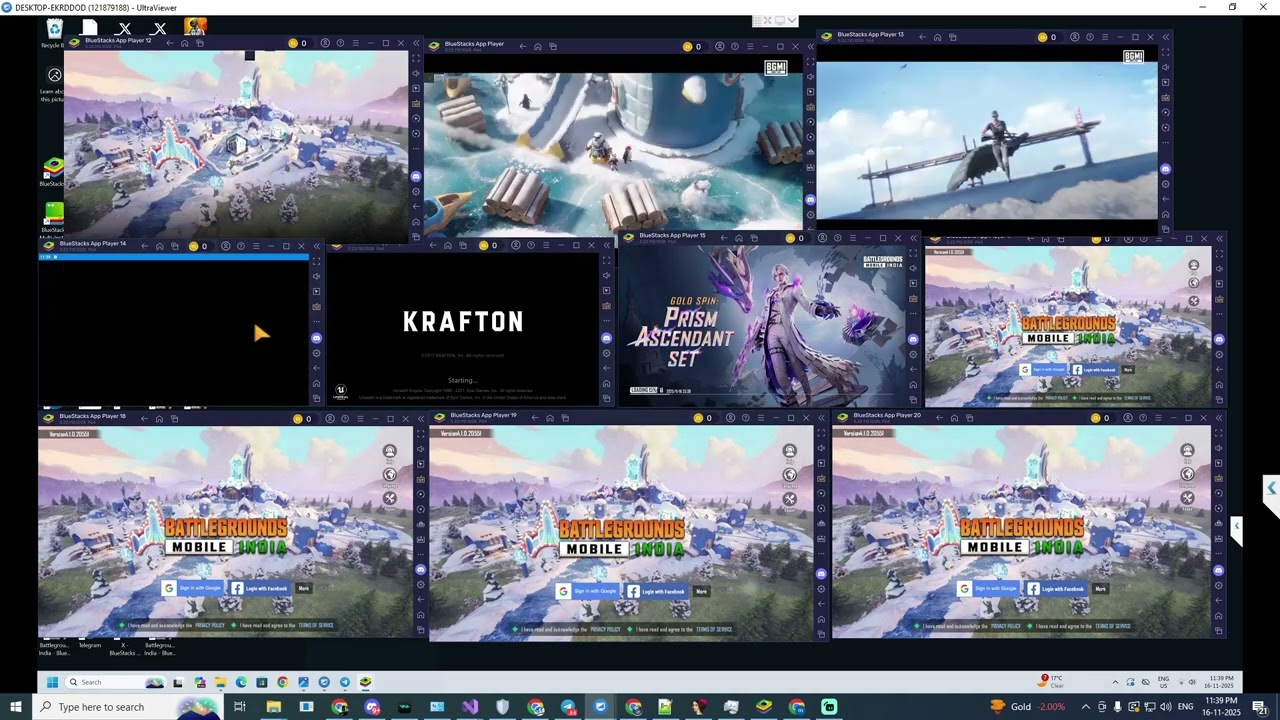Open the network icon in App Player 19
This screenshot has width=1280, height=720.
pos(789,475)
